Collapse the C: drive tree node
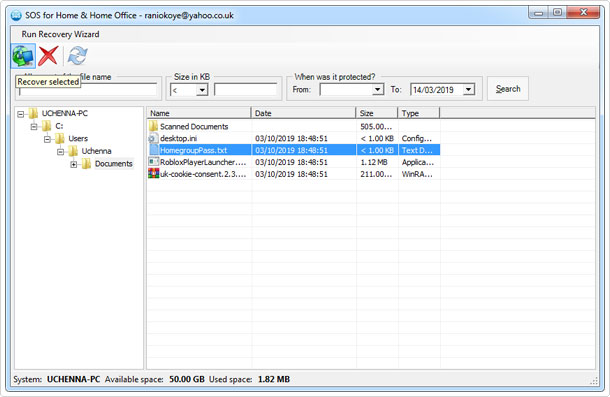610x397 pixels. click(x=34, y=126)
